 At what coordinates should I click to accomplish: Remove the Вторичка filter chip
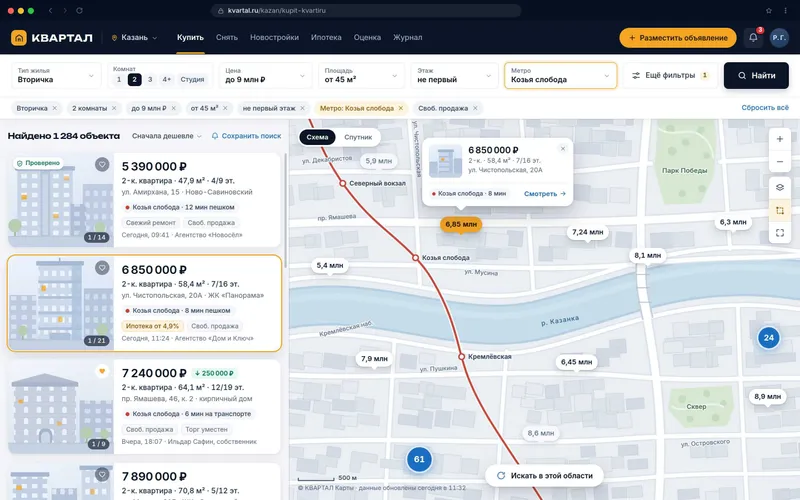click(x=55, y=108)
